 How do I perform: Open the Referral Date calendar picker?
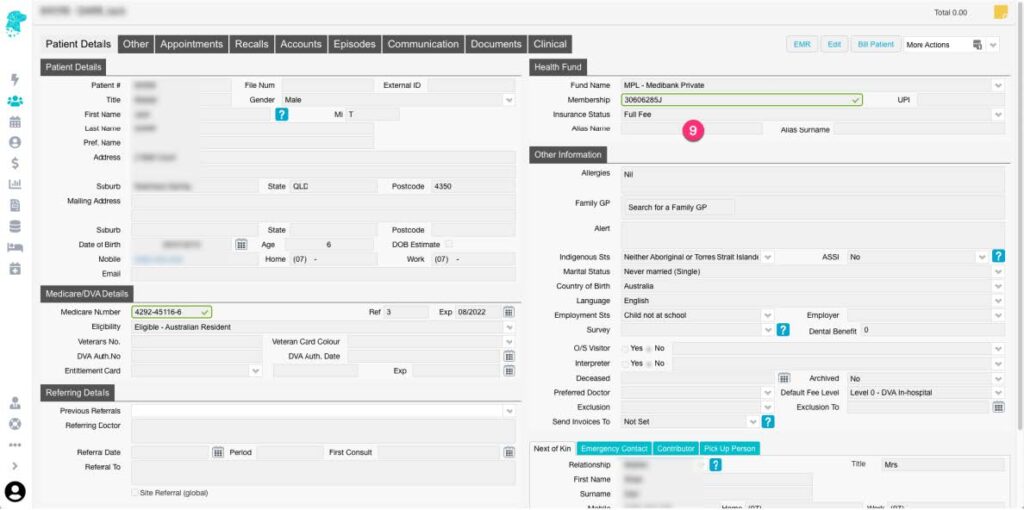click(218, 452)
